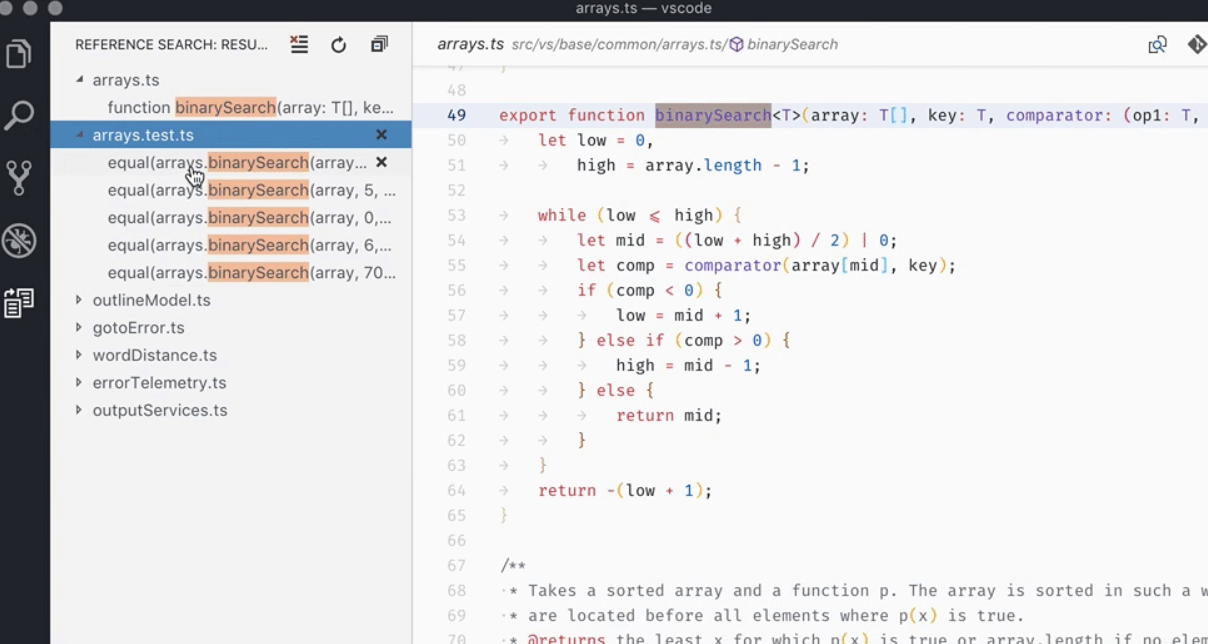This screenshot has height=644, width=1208.
Task: Dismiss arrays.test.ts from the results list
Action: pyautogui.click(x=381, y=135)
